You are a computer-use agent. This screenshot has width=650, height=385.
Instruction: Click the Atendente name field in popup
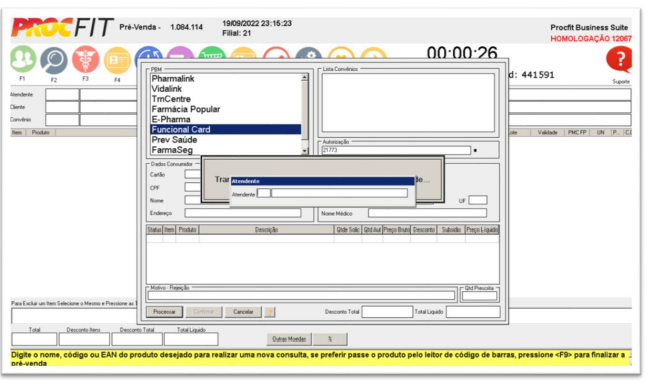[339, 193]
